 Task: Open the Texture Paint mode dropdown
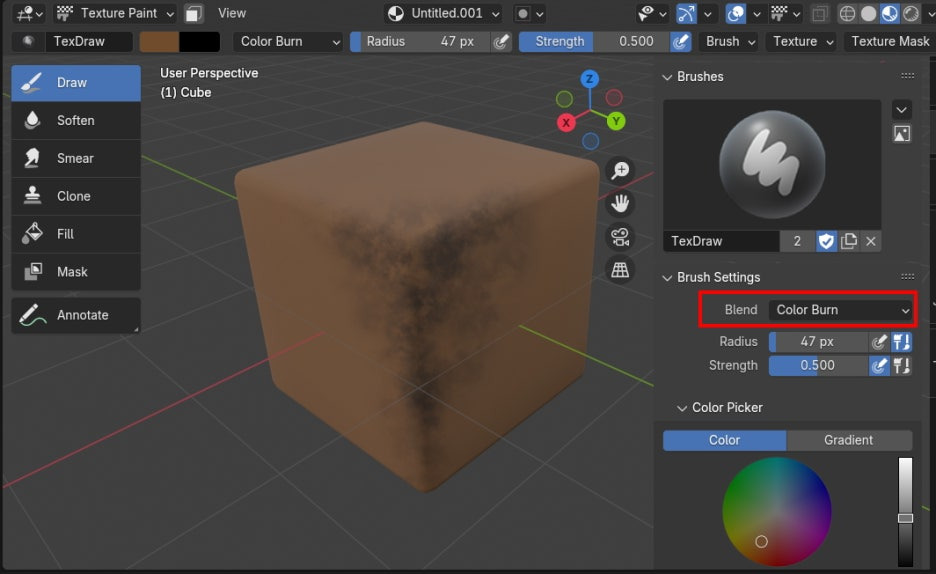tap(115, 13)
